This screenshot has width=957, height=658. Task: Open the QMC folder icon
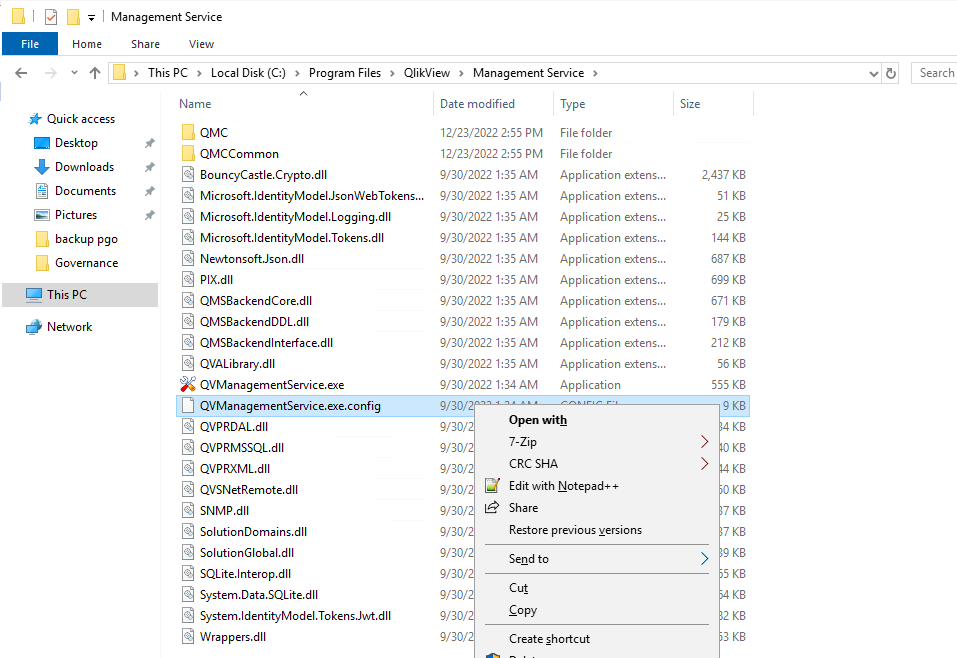[188, 132]
